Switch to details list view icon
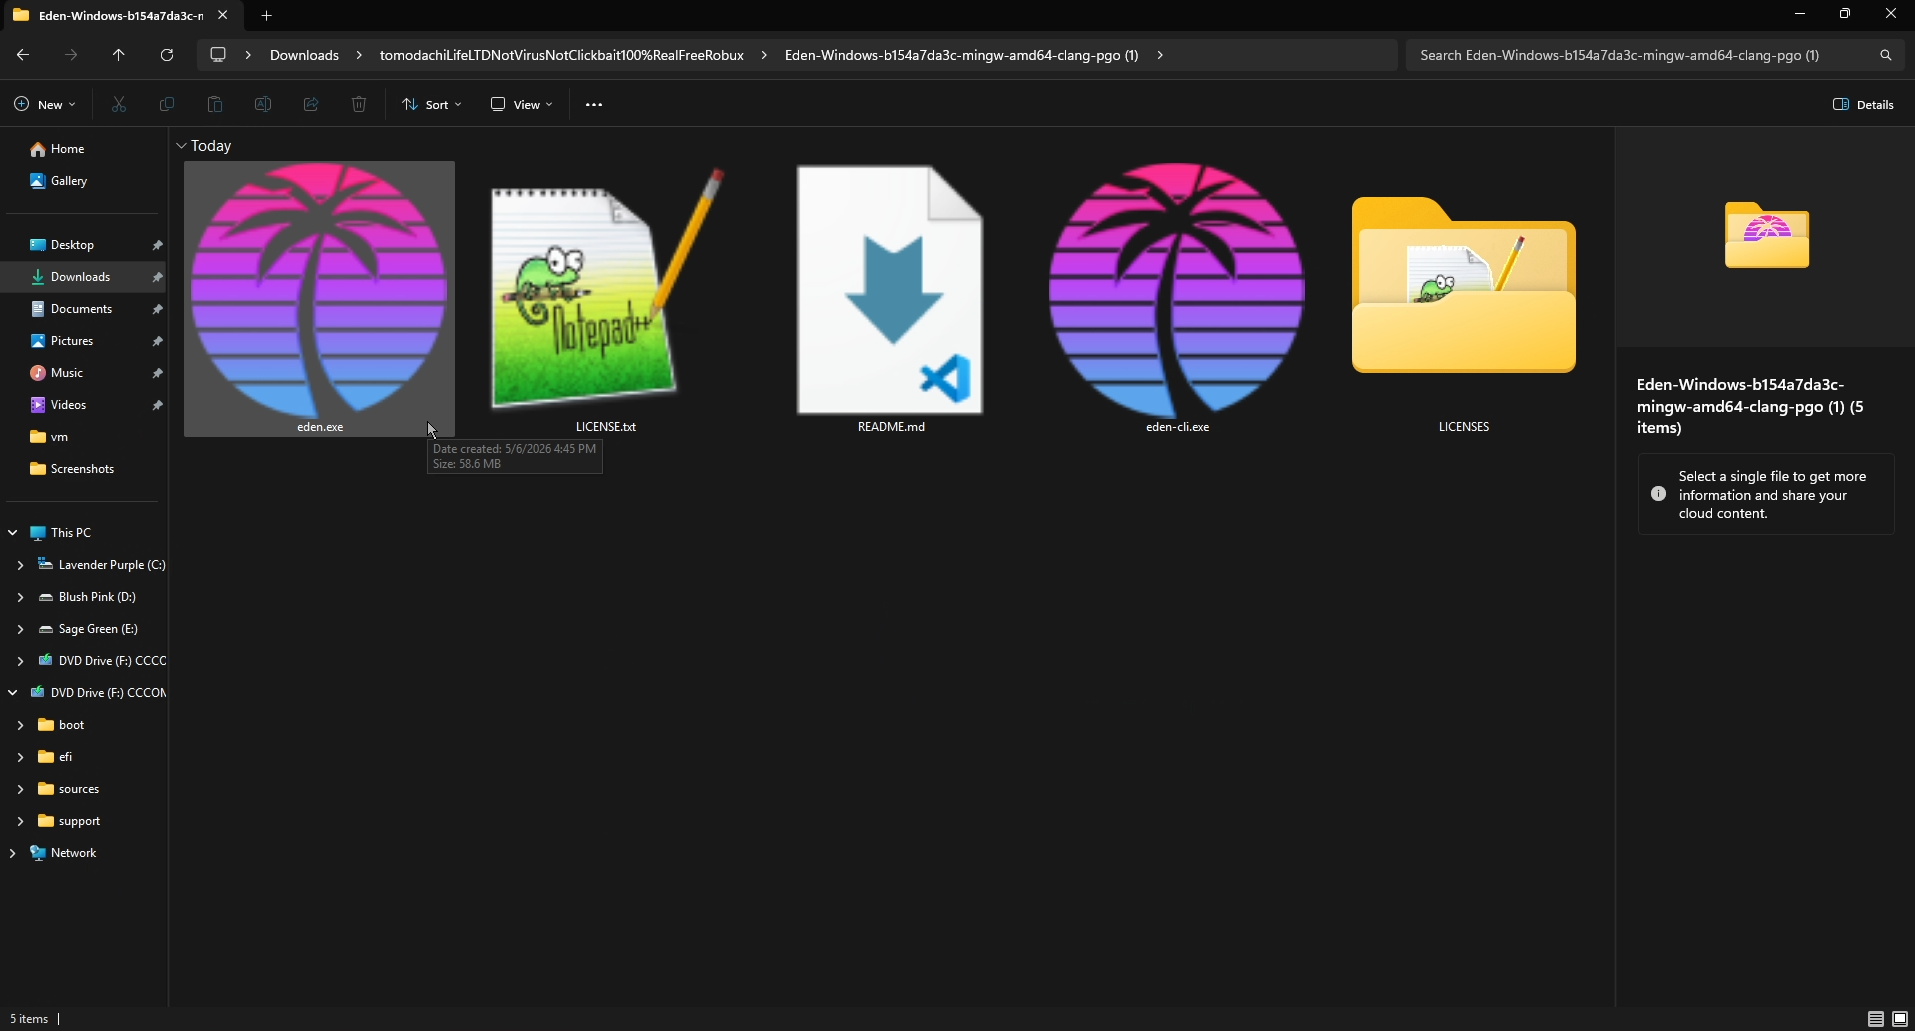This screenshot has height=1031, width=1915. tap(1876, 1019)
